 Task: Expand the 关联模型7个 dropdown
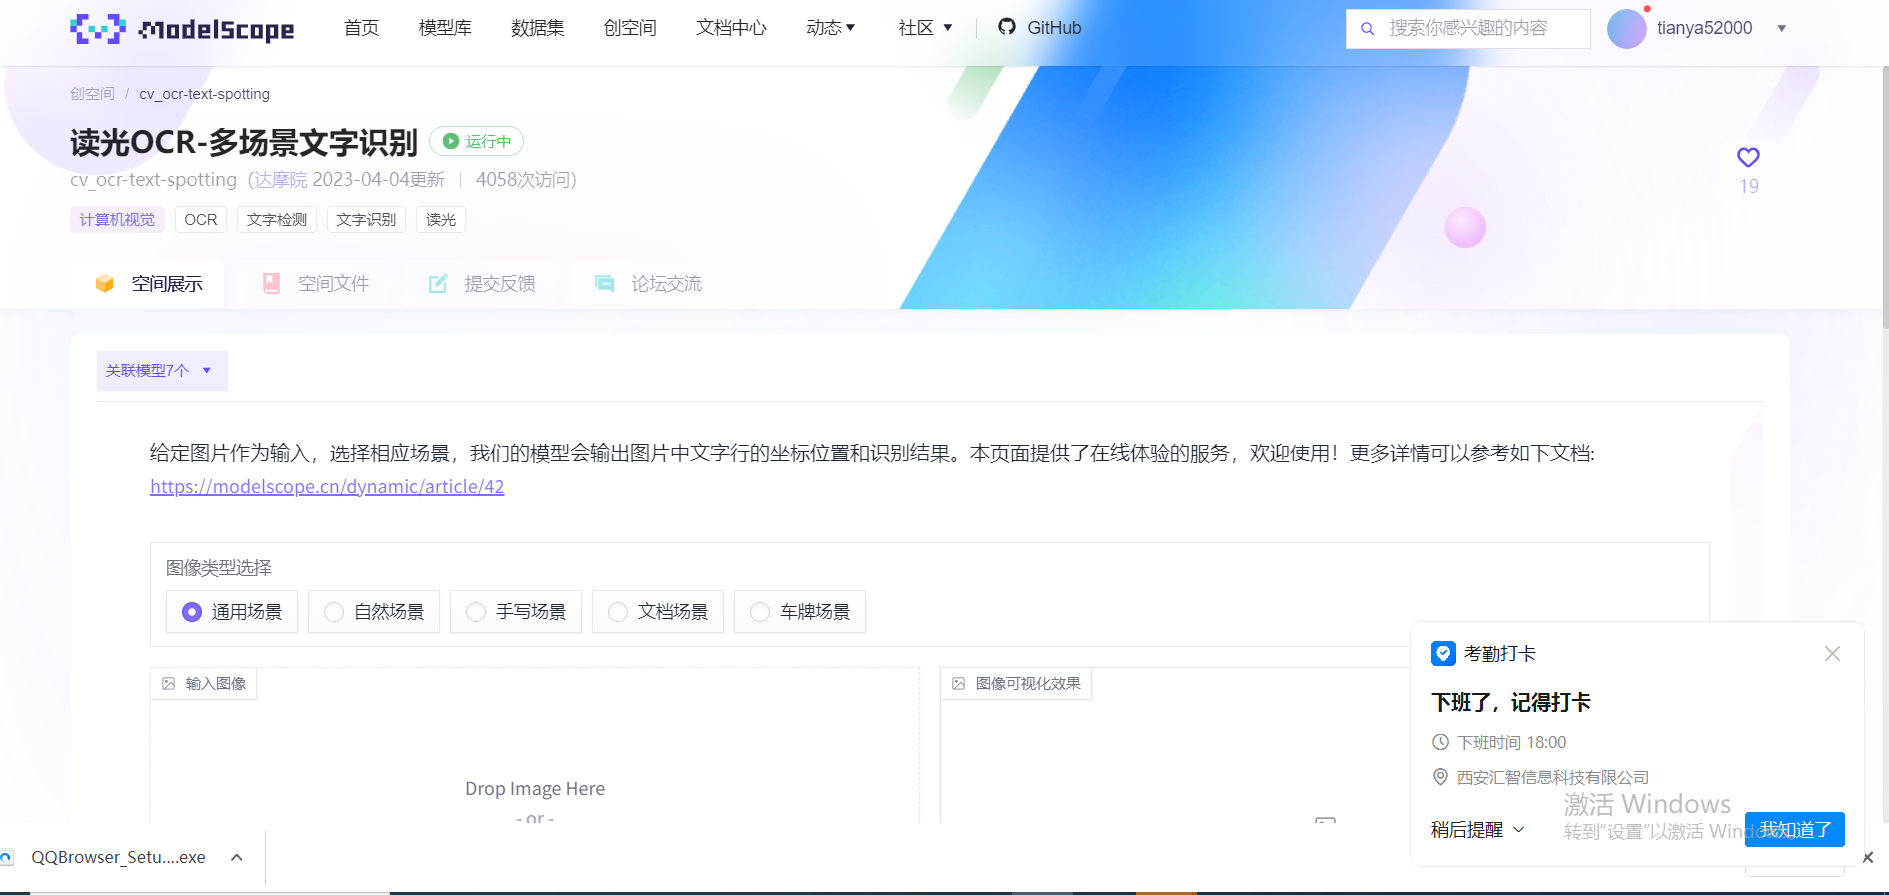pos(162,371)
